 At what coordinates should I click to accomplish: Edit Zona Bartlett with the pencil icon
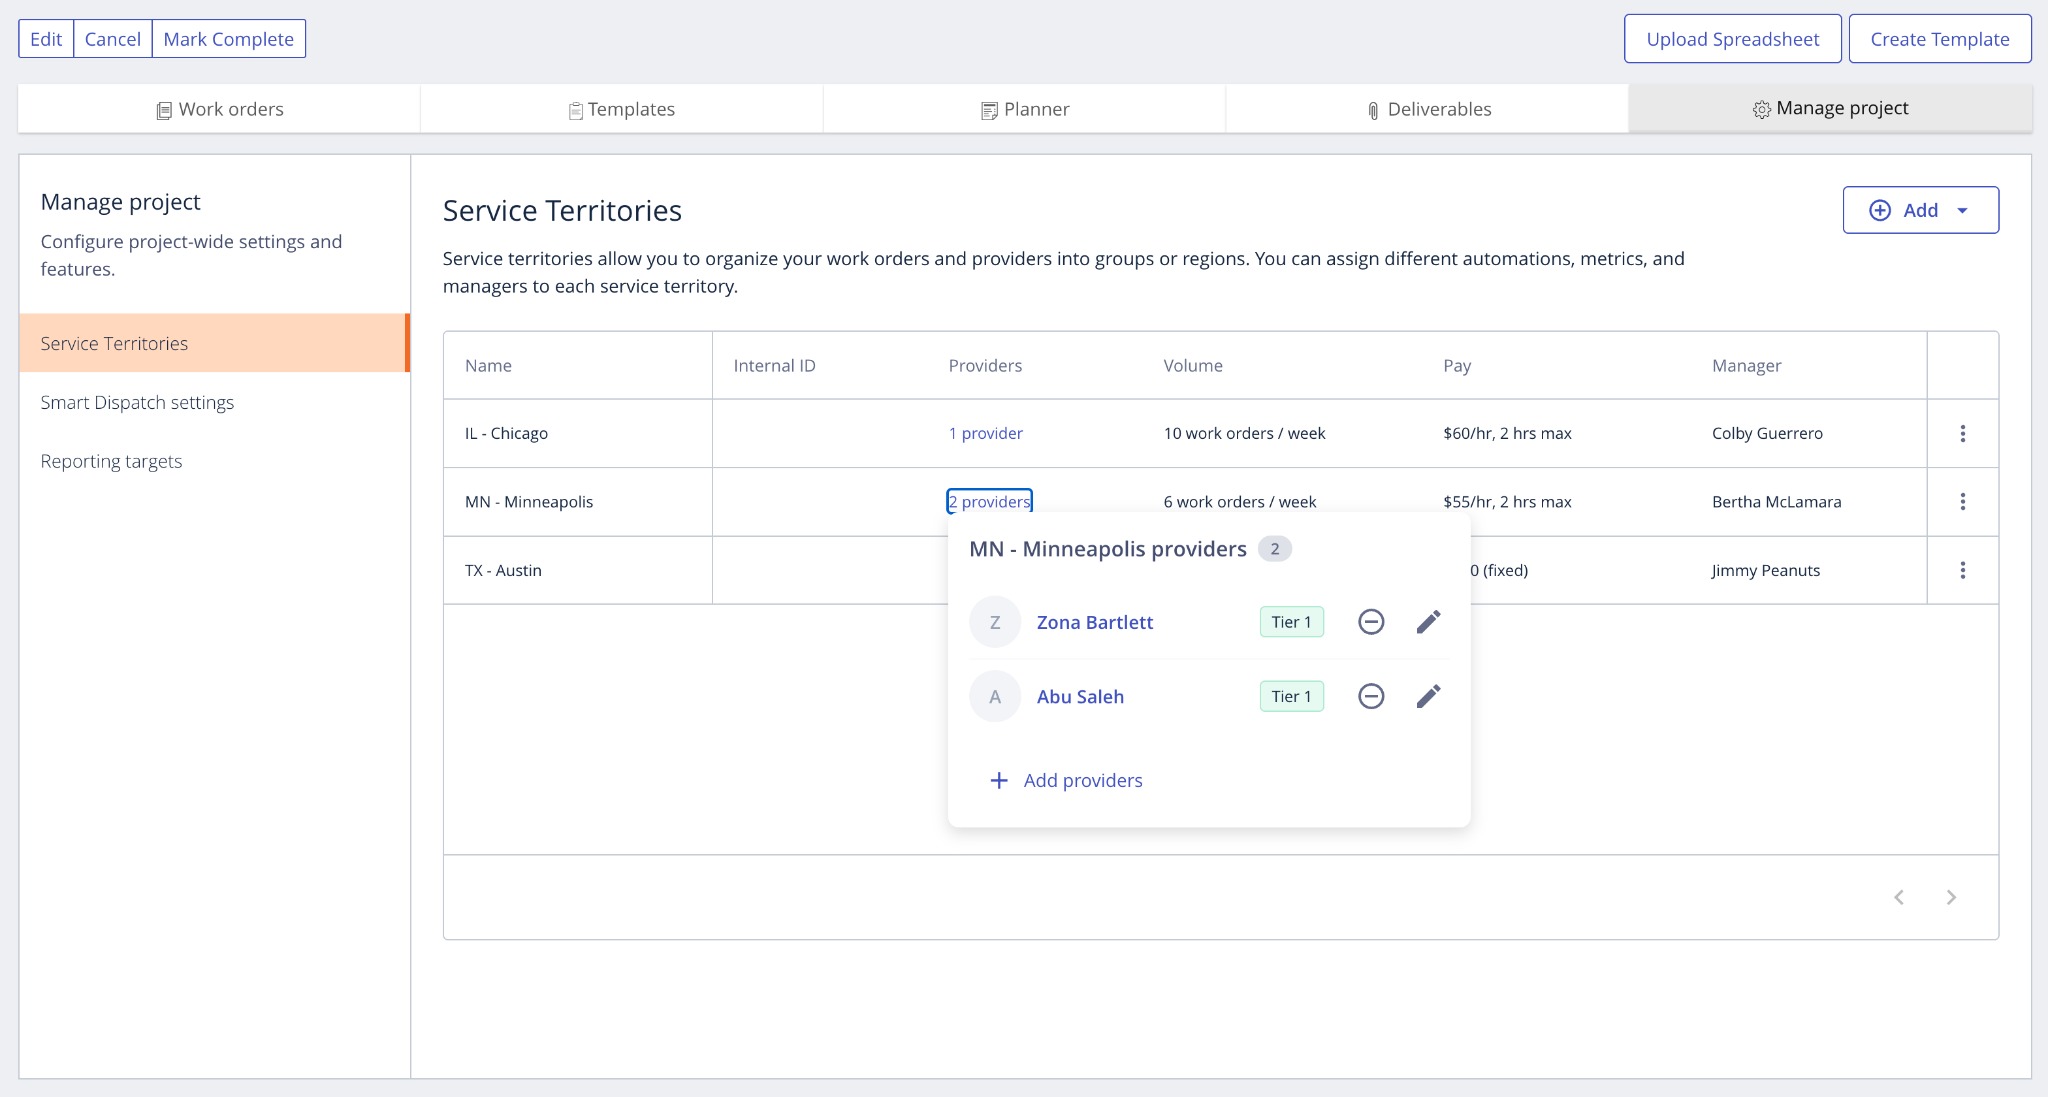1428,622
